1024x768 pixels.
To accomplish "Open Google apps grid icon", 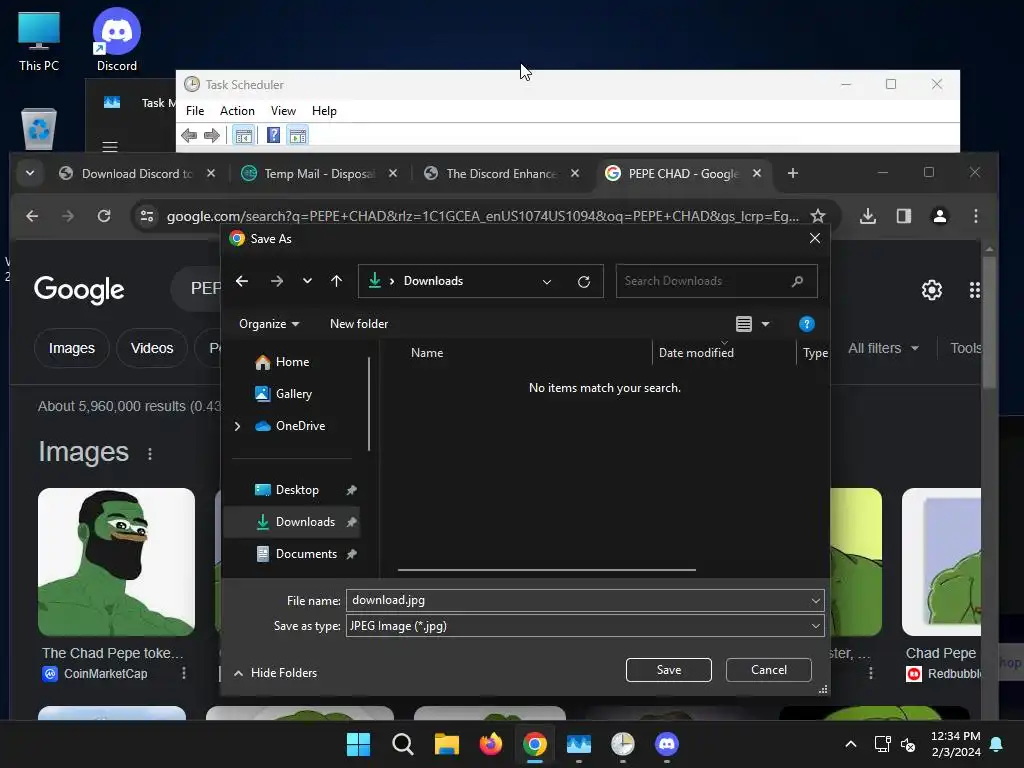I will (x=974, y=290).
